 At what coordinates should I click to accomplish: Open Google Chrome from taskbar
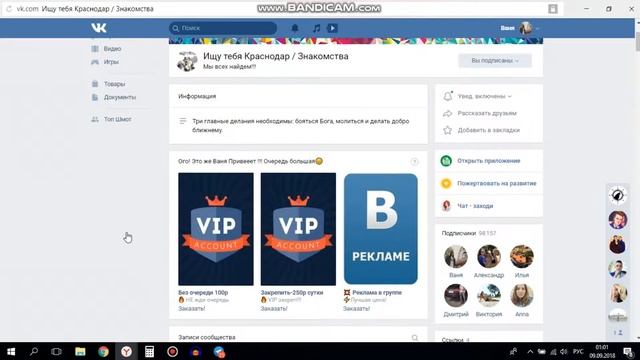click(103, 351)
